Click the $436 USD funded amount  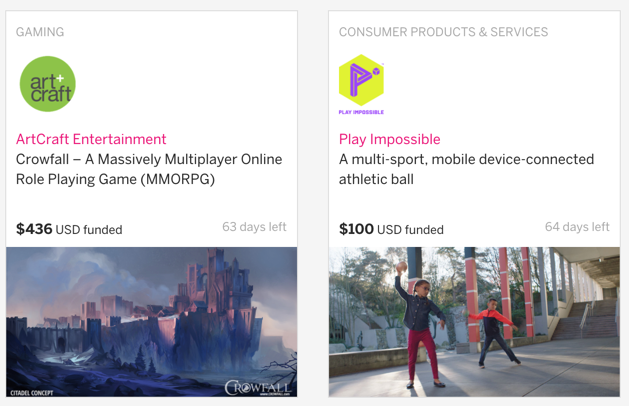point(69,229)
